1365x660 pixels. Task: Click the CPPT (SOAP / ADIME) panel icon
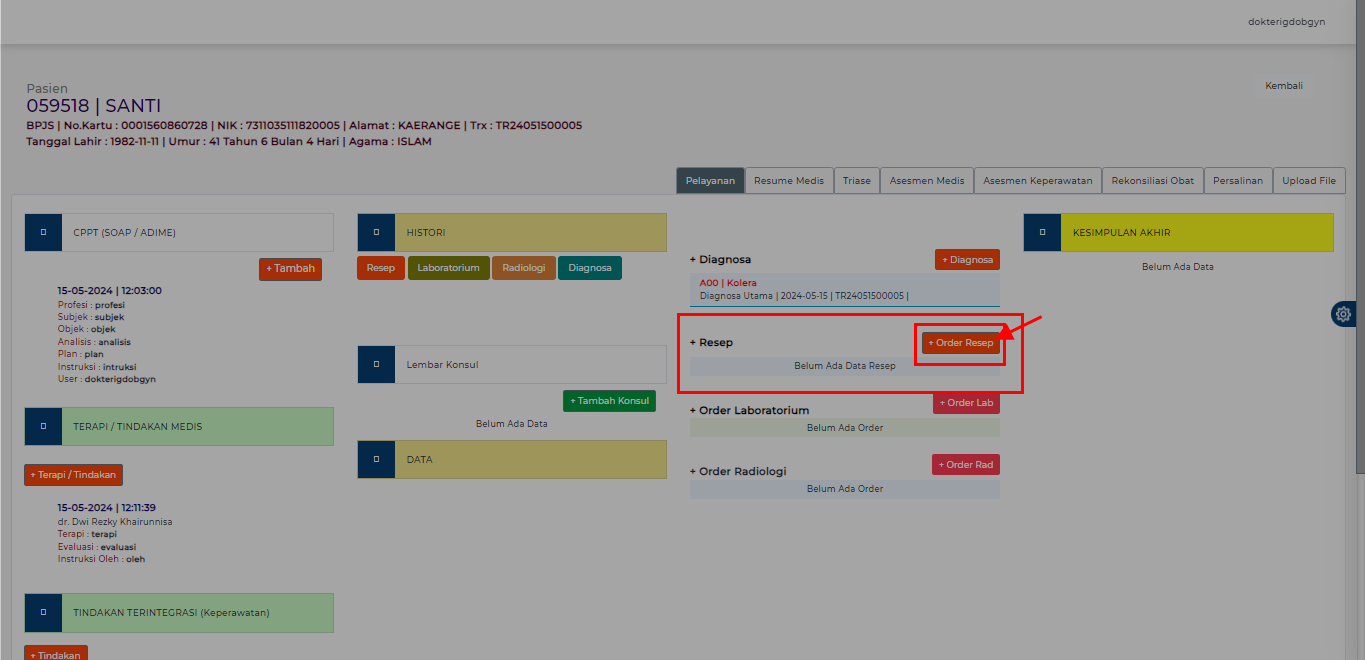click(43, 232)
